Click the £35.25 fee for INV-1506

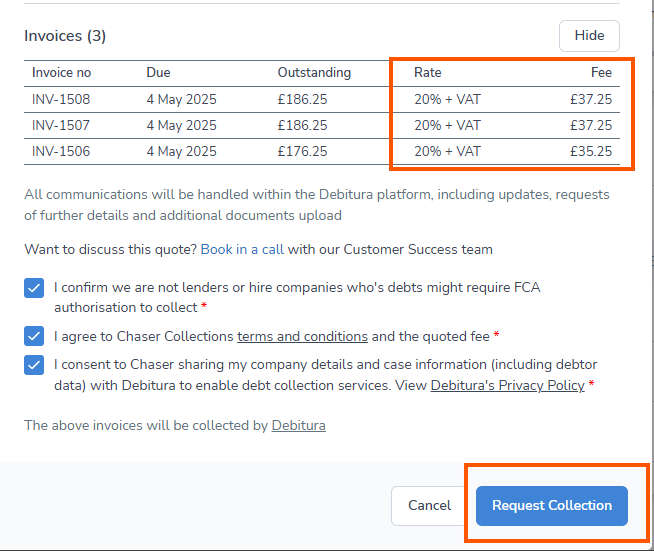coord(590,151)
